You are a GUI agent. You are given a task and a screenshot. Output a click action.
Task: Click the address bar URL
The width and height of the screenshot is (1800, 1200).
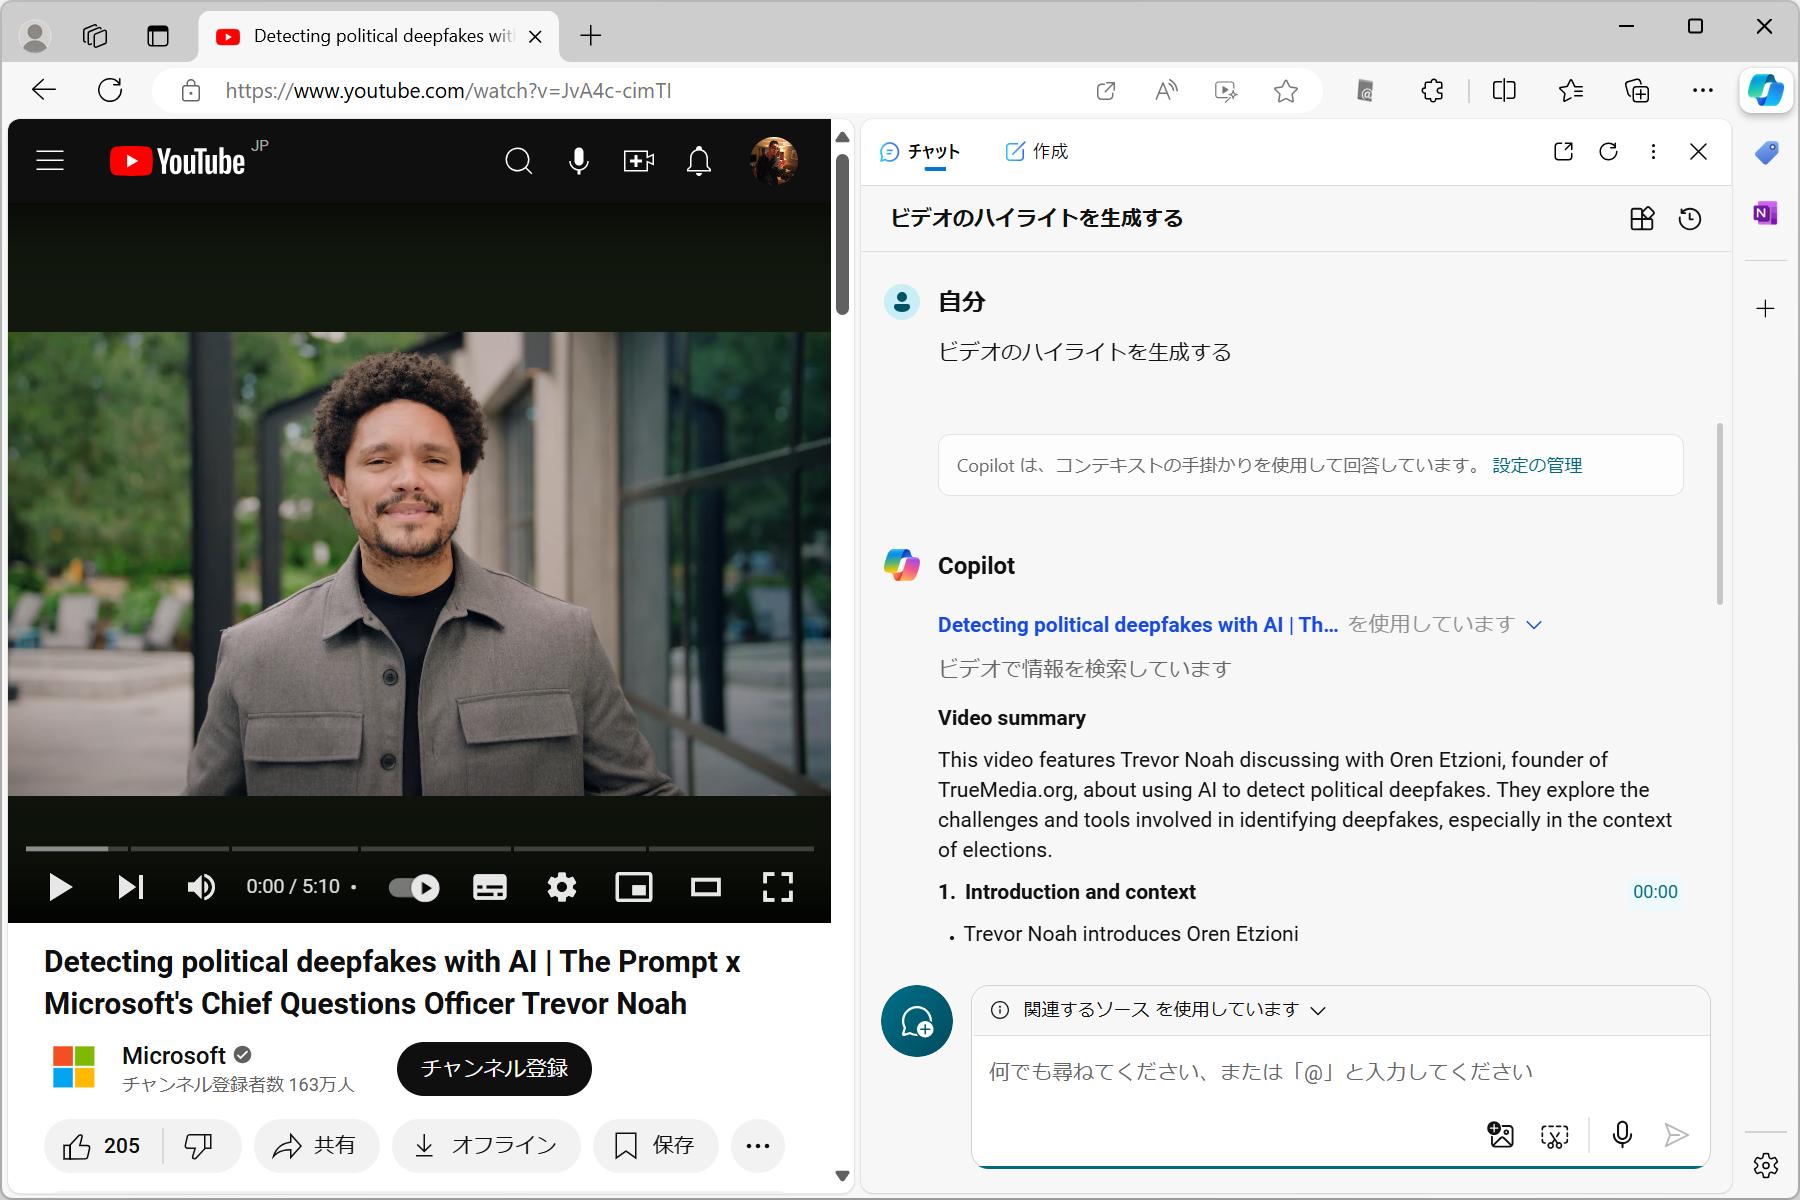click(x=448, y=91)
